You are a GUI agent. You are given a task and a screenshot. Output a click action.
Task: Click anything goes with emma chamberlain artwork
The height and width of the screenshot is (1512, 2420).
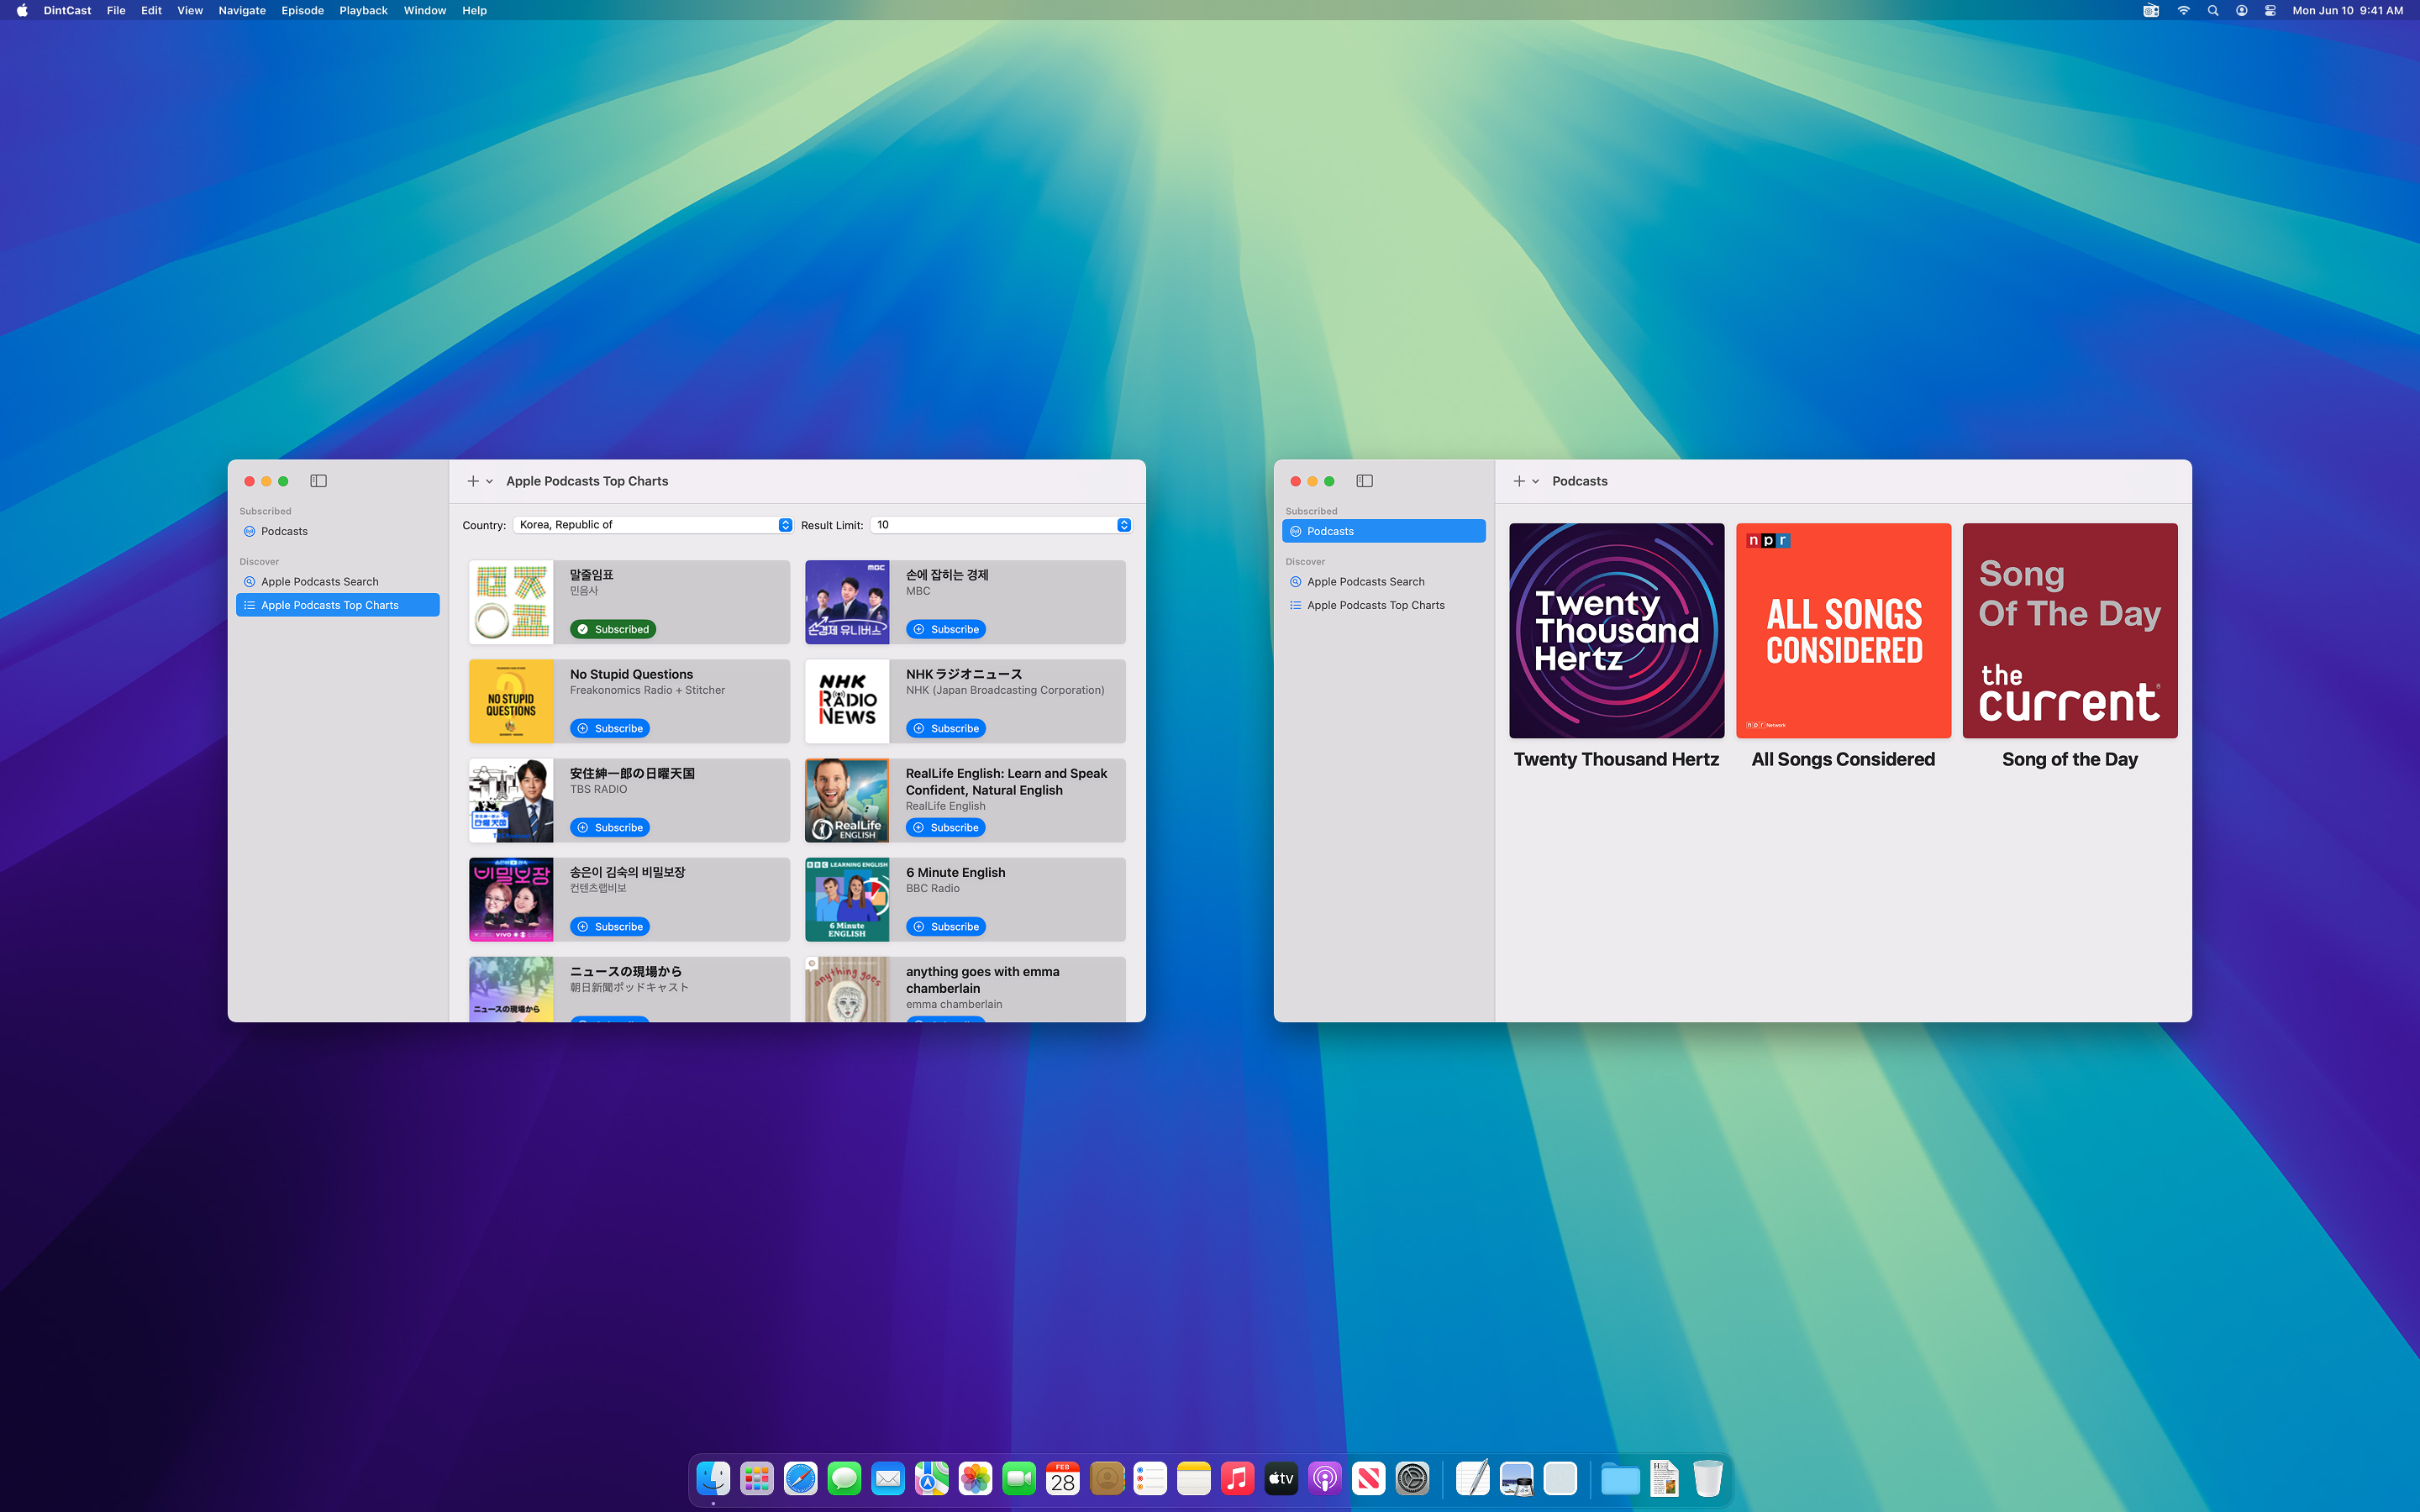(x=847, y=989)
